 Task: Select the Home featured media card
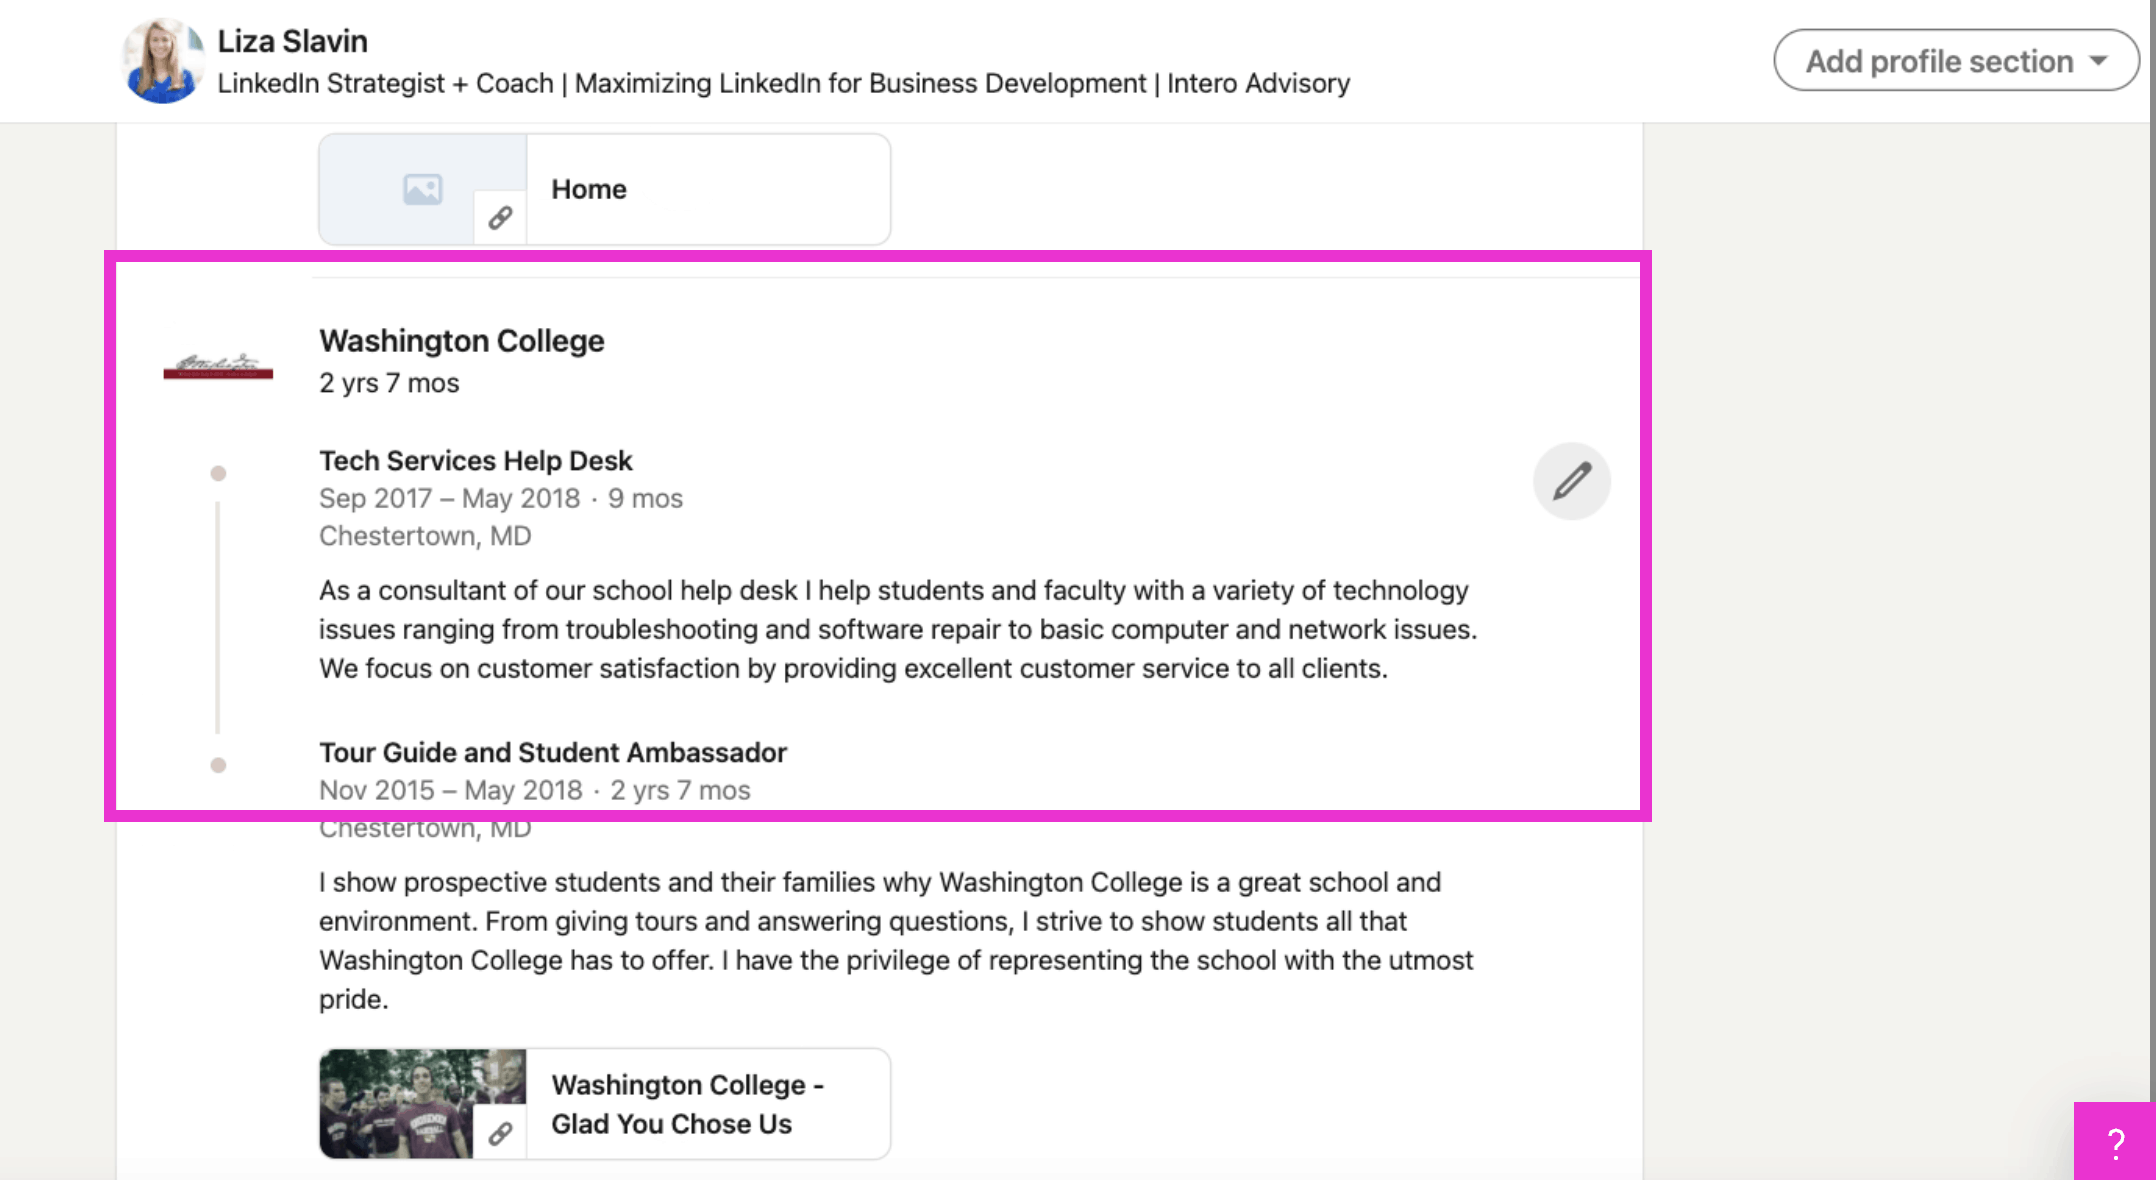click(604, 188)
